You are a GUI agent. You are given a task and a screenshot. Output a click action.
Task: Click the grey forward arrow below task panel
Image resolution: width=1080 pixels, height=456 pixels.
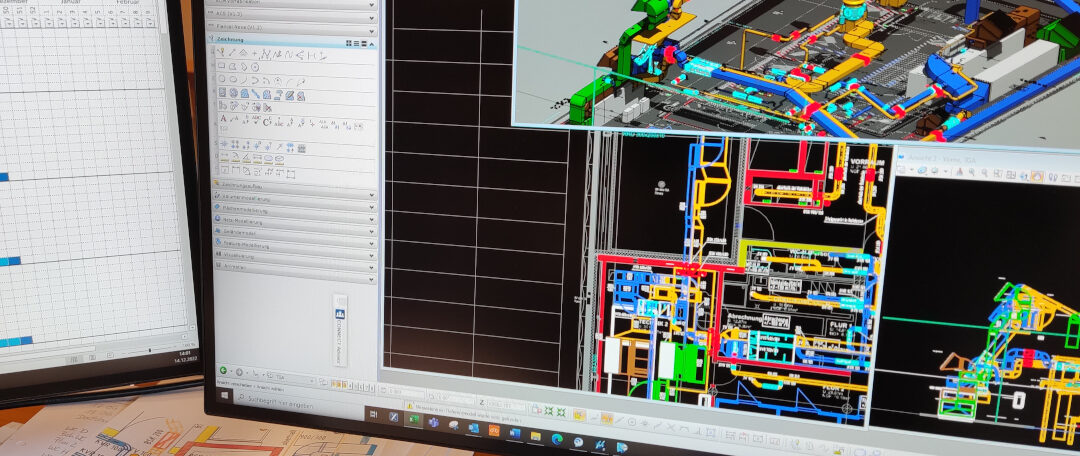pos(239,372)
